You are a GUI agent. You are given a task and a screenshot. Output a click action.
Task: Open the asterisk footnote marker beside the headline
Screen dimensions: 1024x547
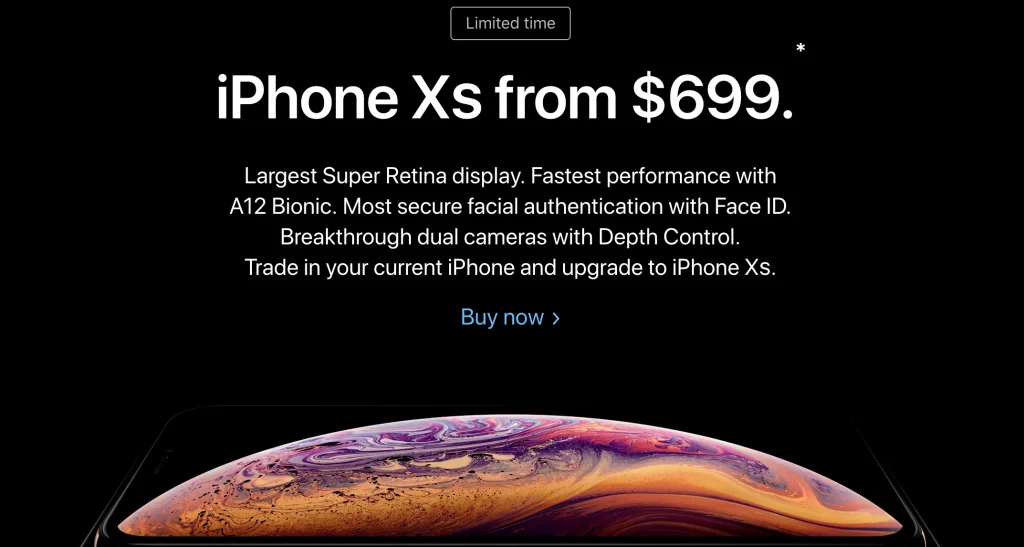(x=800, y=48)
